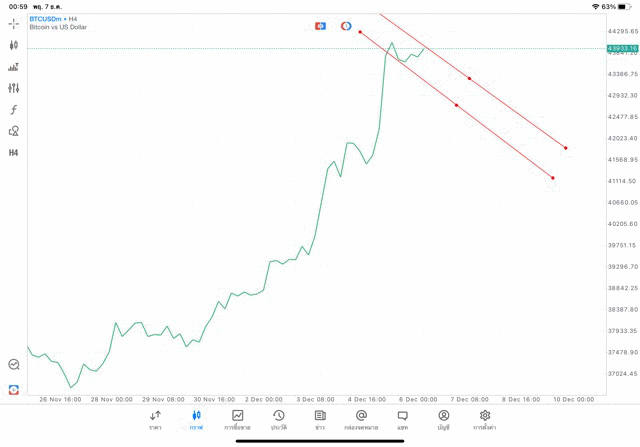Switch to the ประวัติ history tab
640x447 pixels.
point(279,419)
